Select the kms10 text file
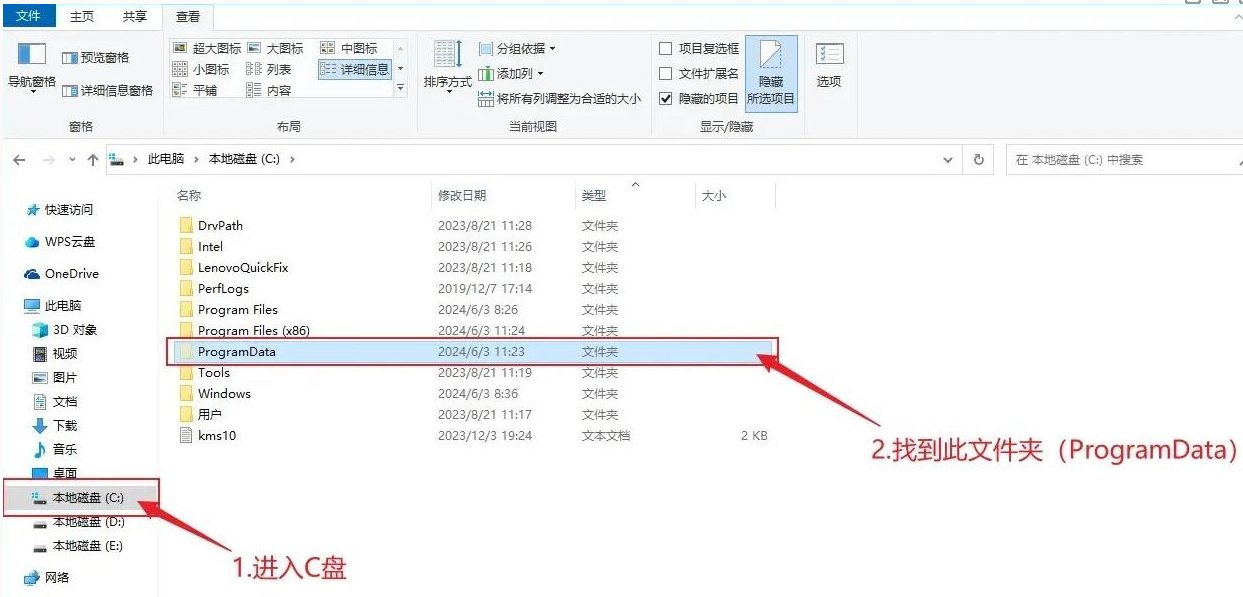Viewport: 1243px width, 597px height. (216, 436)
